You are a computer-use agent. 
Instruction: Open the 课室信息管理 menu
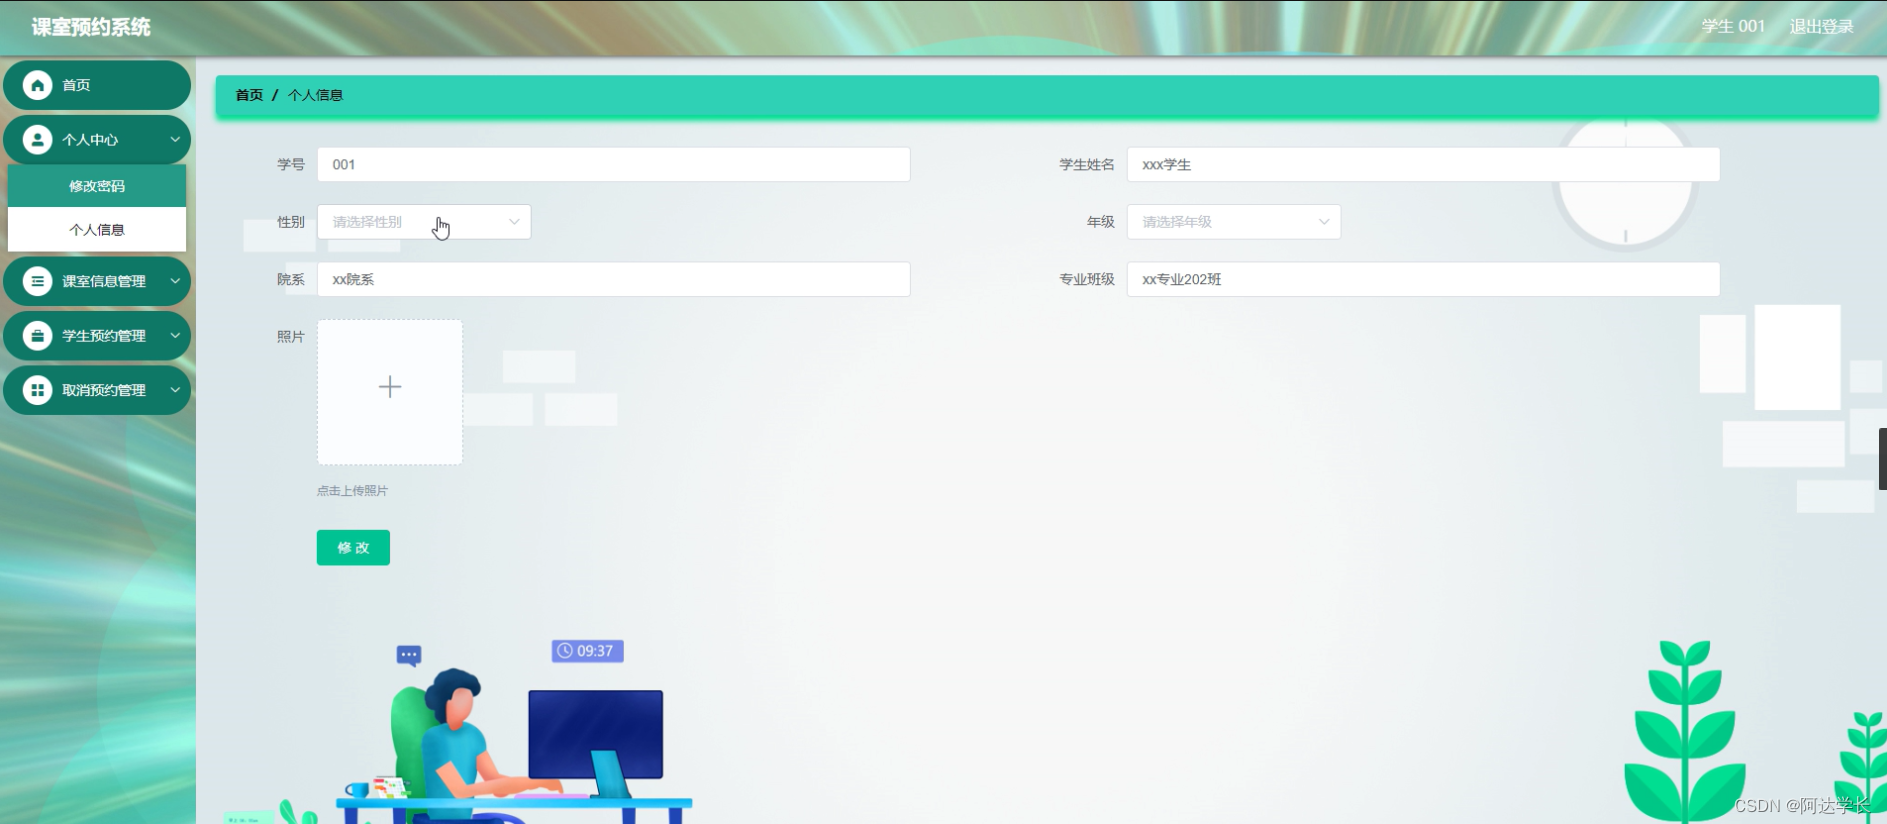(97, 281)
